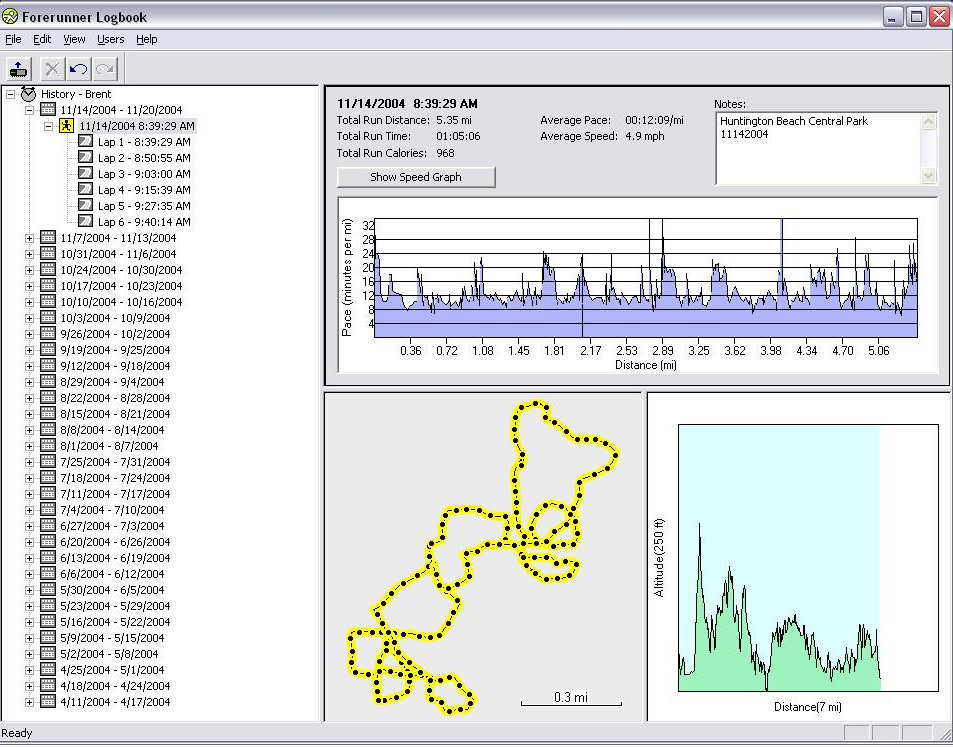Click the Lap 3 lap icon
The width and height of the screenshot is (953, 747).
[x=86, y=173]
